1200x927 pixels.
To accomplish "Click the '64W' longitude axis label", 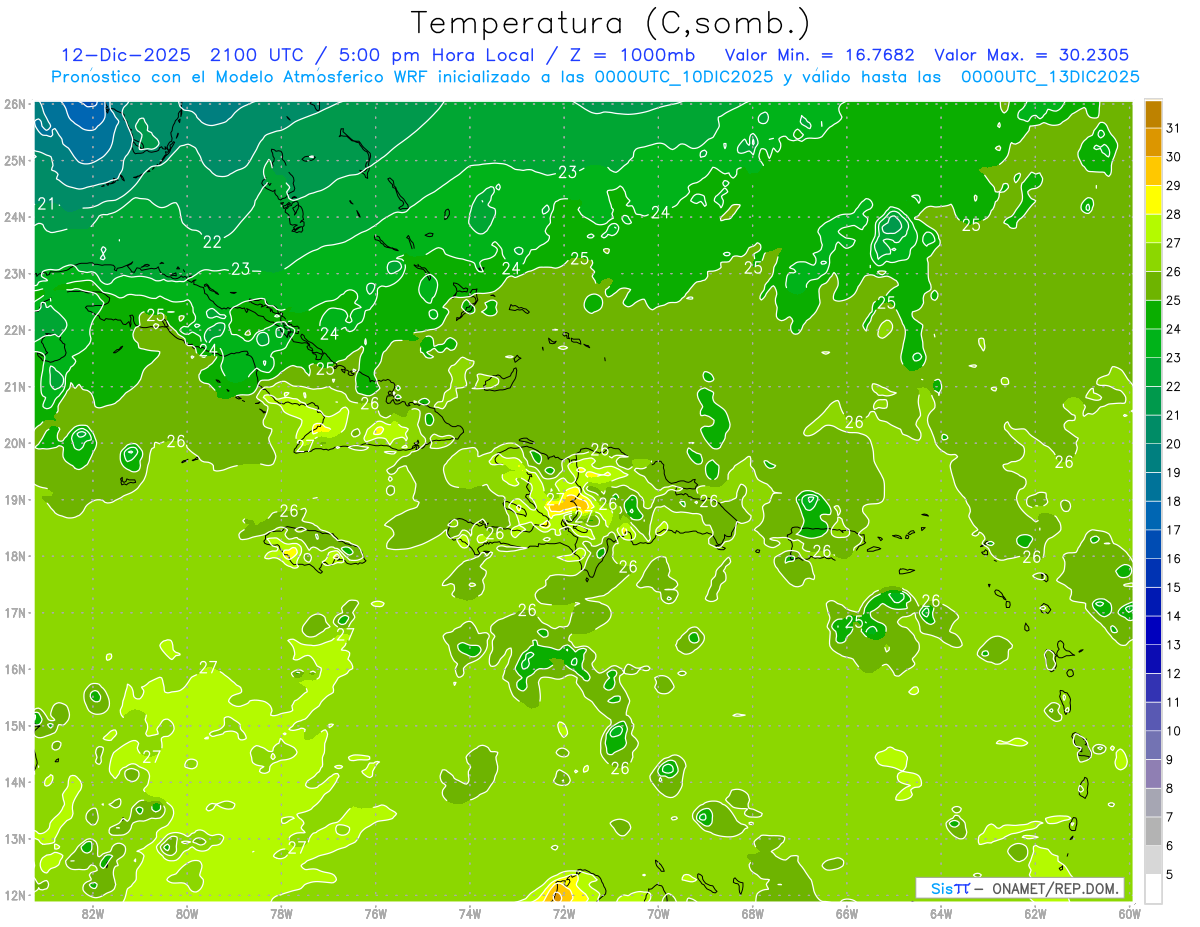I will 941,913.
